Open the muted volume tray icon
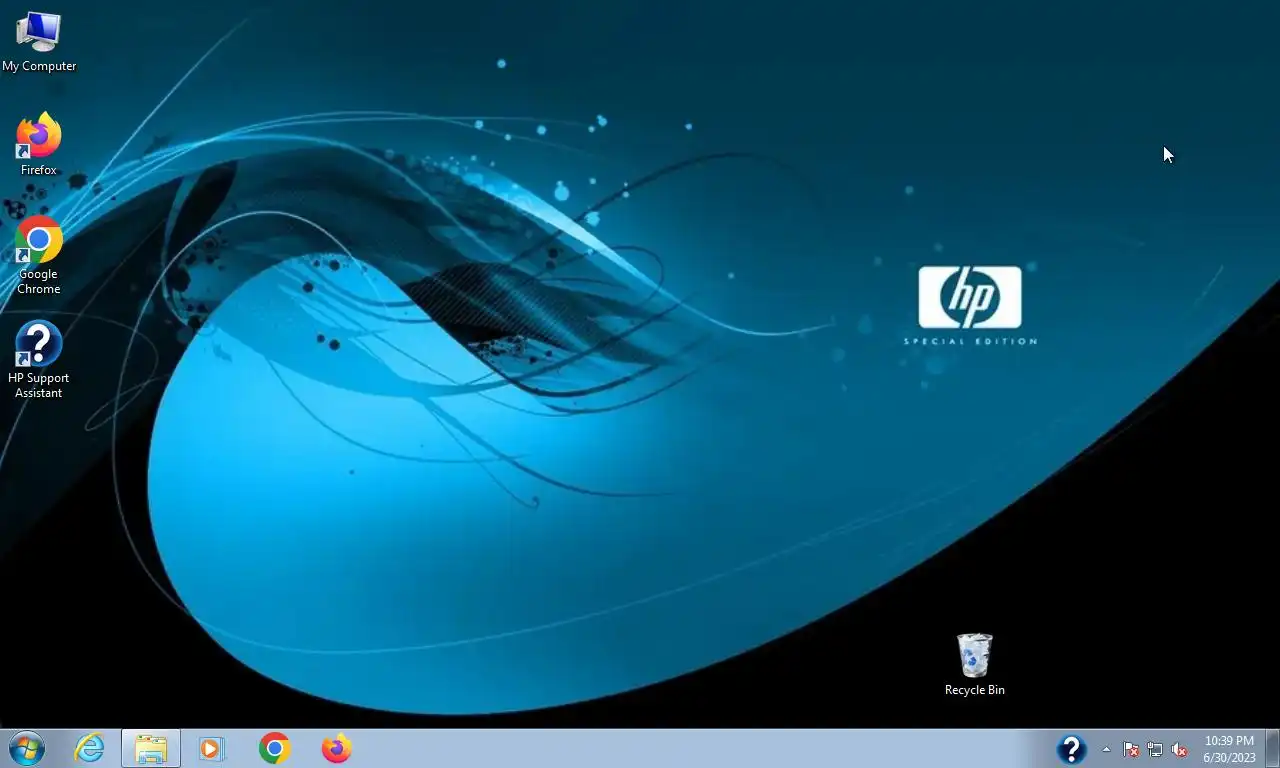Viewport: 1280px width, 768px height. 1179,749
